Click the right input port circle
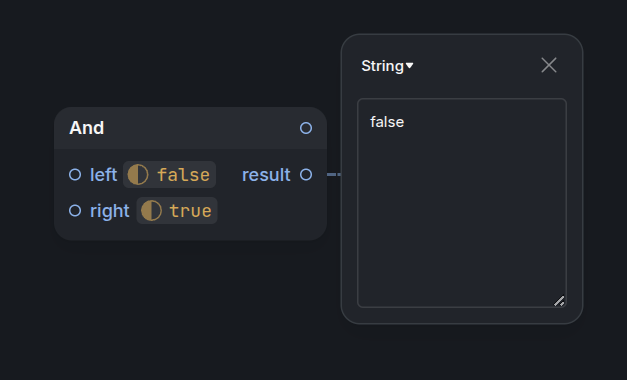This screenshot has height=380, width=627. 75,210
